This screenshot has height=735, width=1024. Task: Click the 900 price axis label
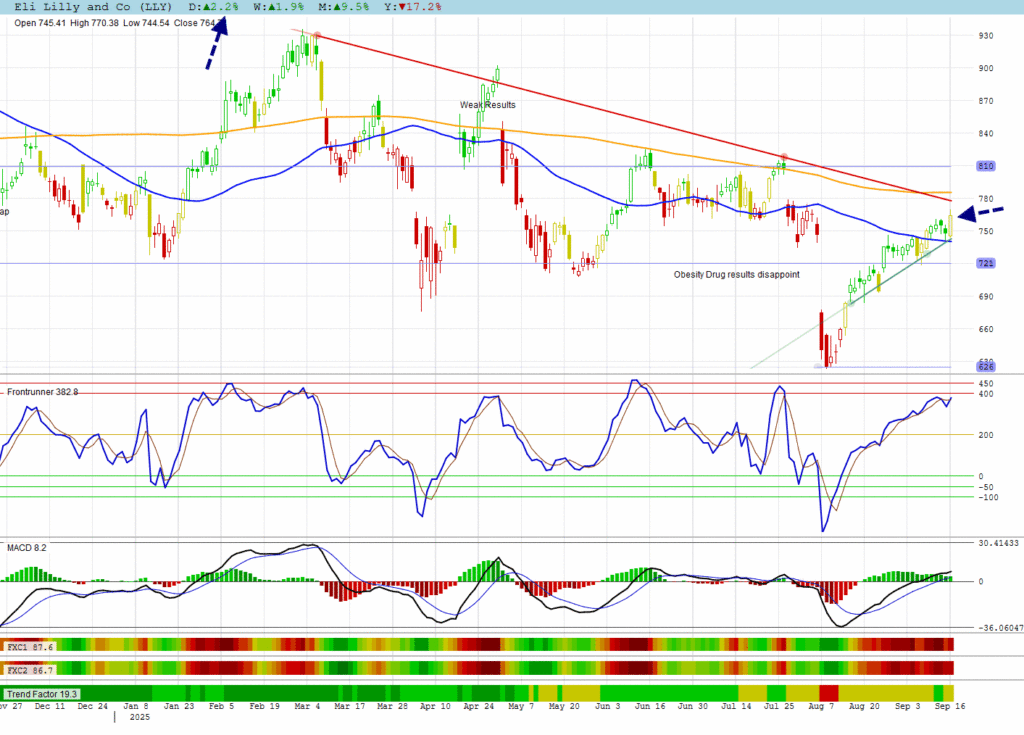985,68
